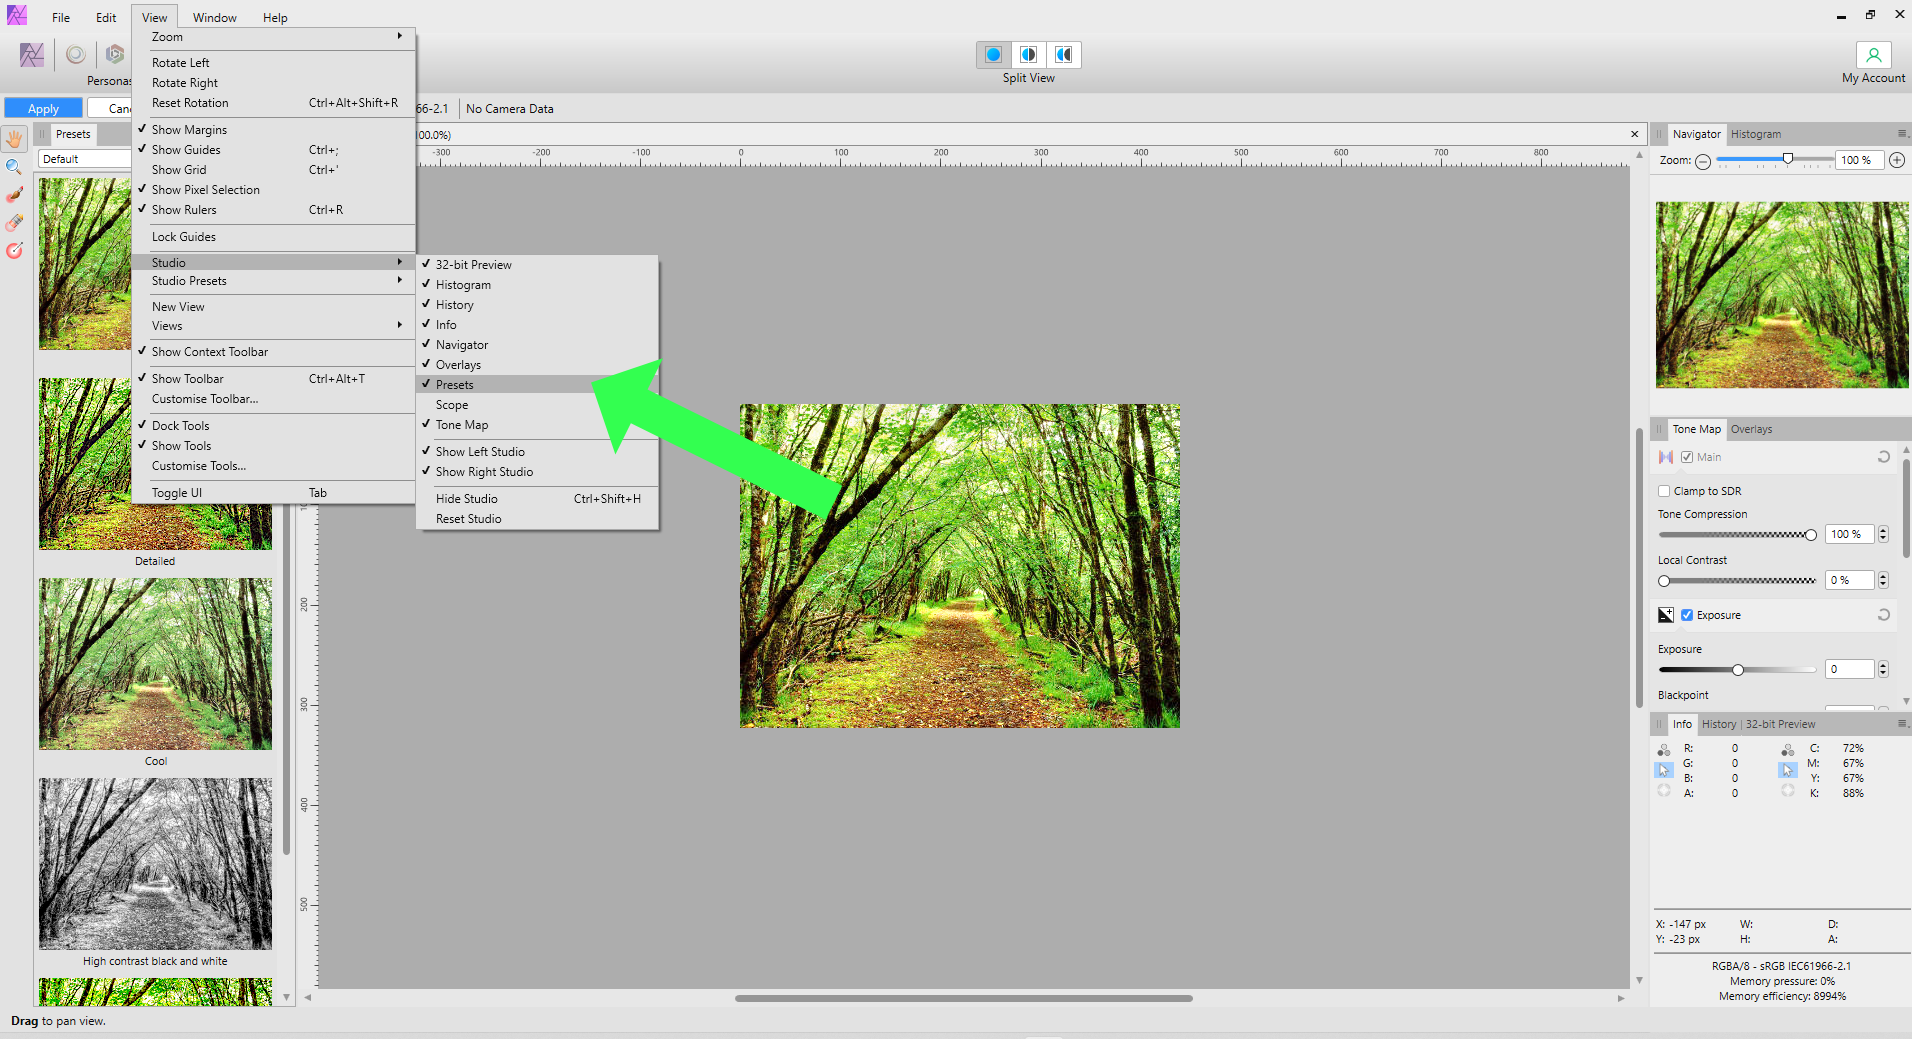This screenshot has width=1912, height=1039.
Task: Switch to the Overlays tab
Action: coord(1751,429)
